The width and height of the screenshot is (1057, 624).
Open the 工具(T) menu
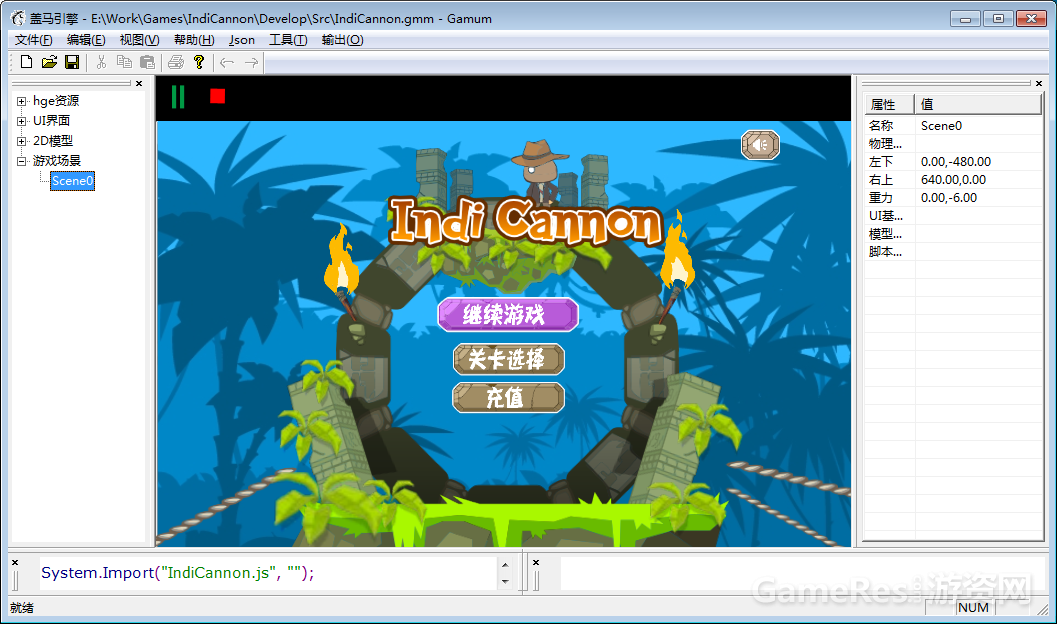(x=288, y=40)
